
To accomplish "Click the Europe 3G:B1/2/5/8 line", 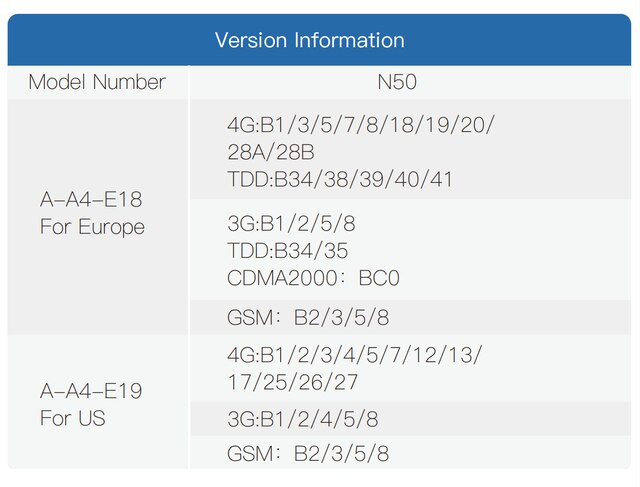I will pyautogui.click(x=291, y=223).
